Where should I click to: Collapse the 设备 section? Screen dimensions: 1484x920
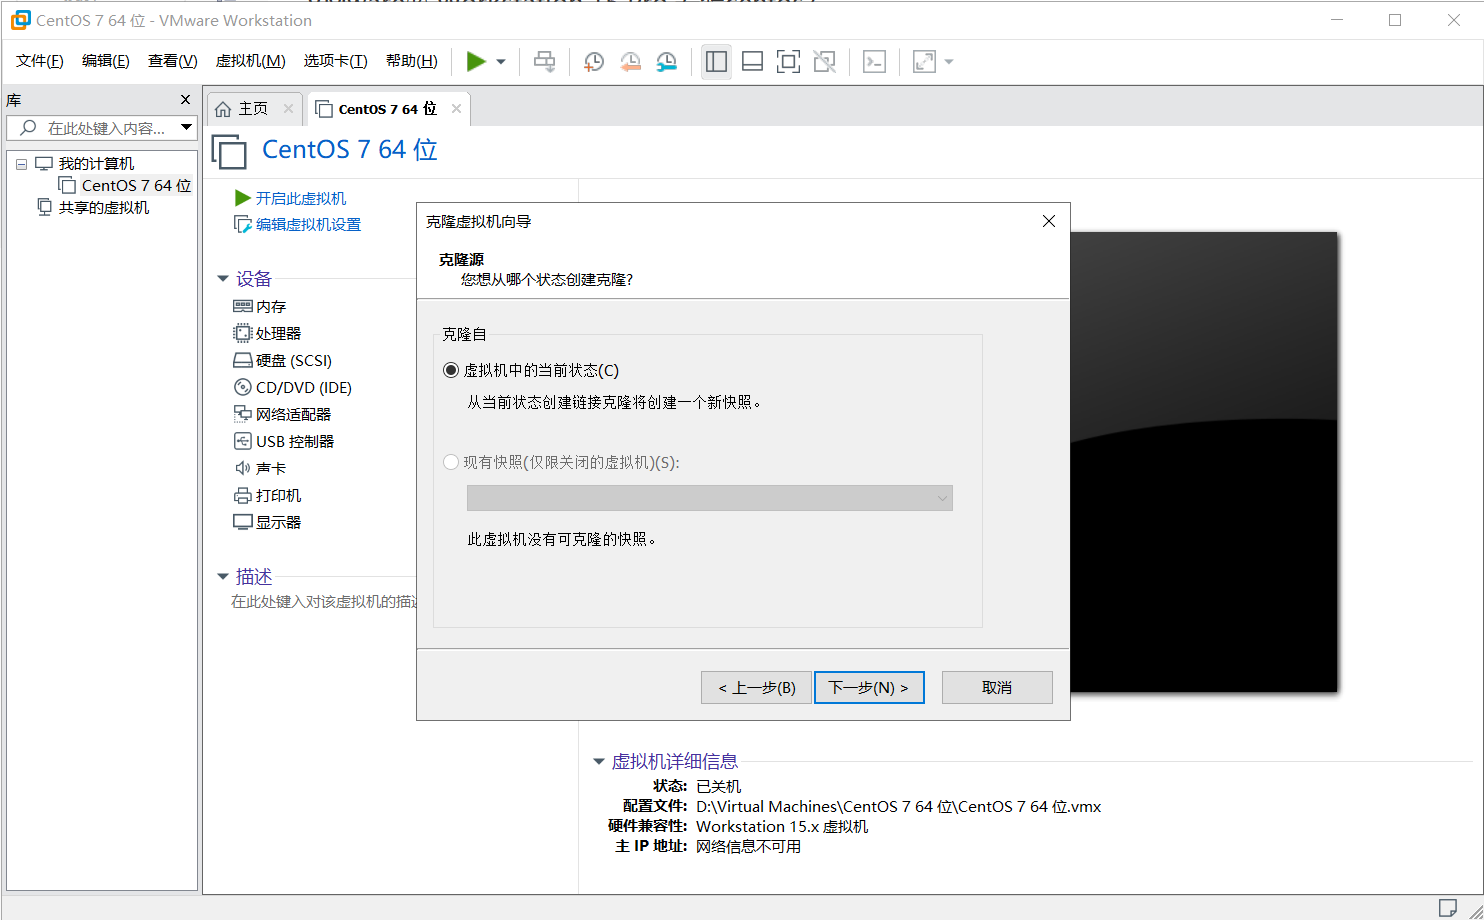pos(223,279)
